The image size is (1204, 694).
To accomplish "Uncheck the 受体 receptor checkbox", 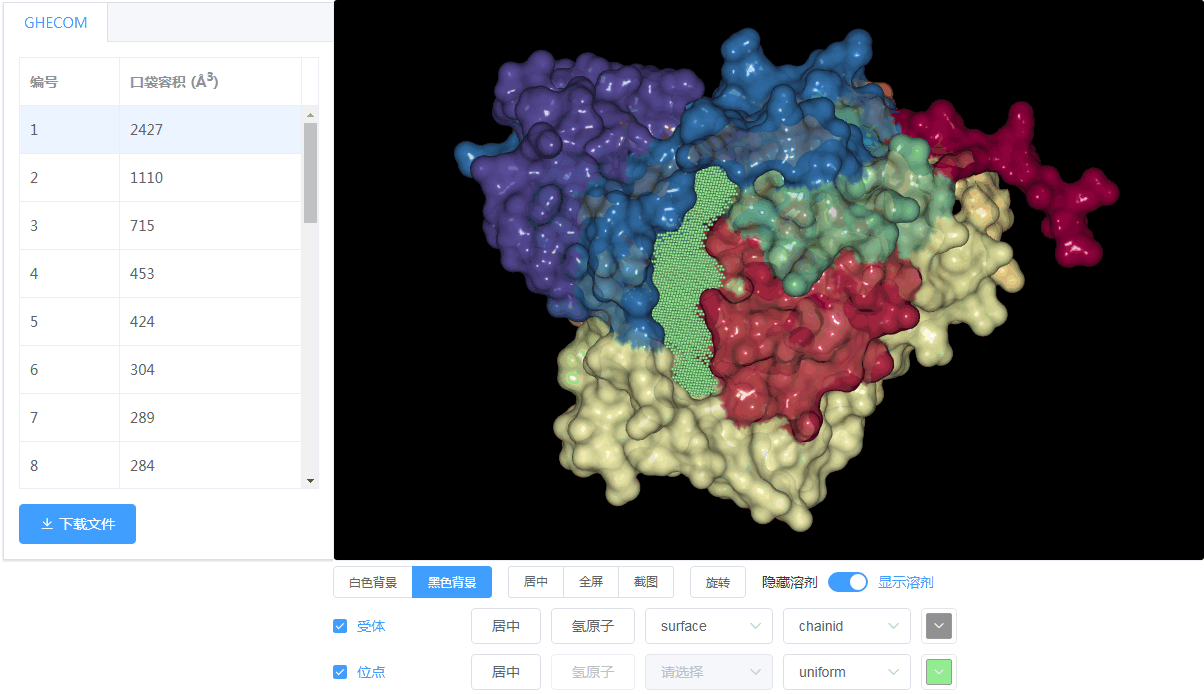I will pos(340,626).
